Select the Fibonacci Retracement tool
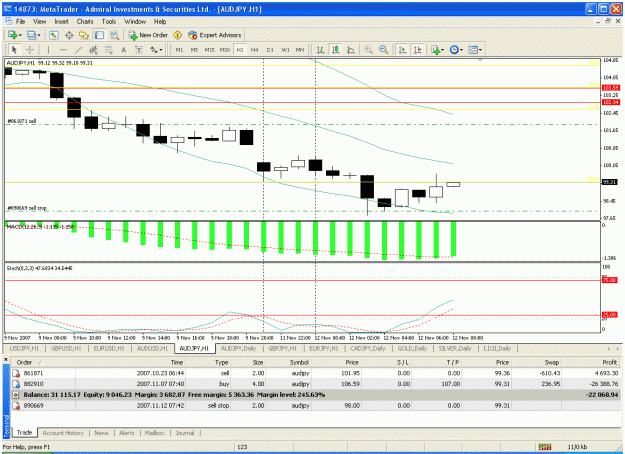Viewport: 625px width, 454px height. pyautogui.click(x=108, y=50)
